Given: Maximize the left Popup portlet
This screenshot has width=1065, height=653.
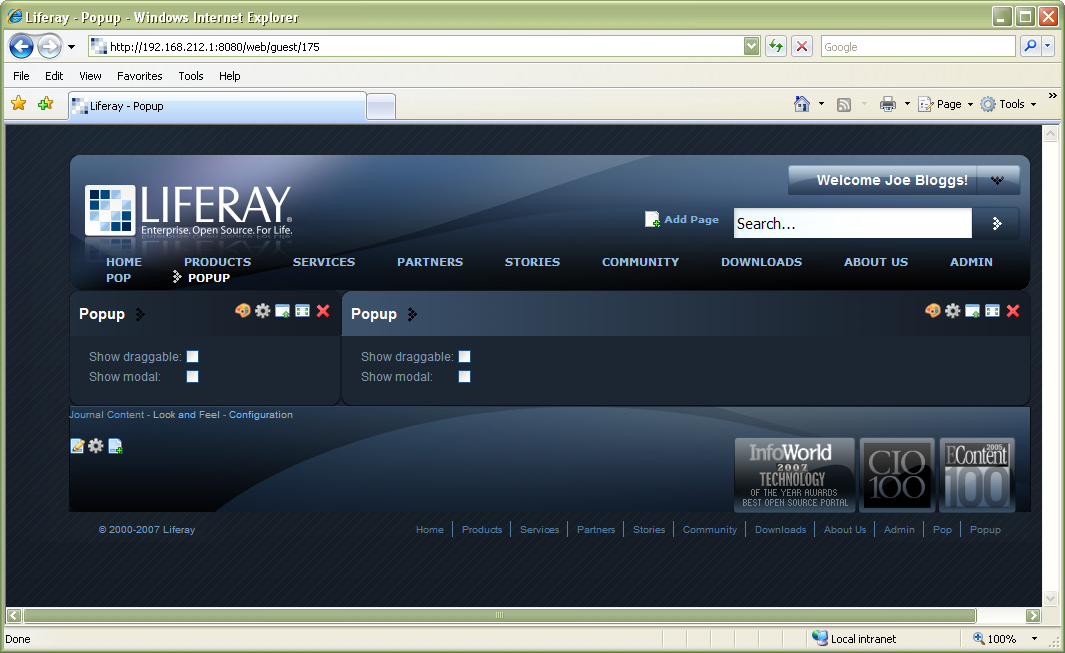Looking at the screenshot, I should [303, 311].
